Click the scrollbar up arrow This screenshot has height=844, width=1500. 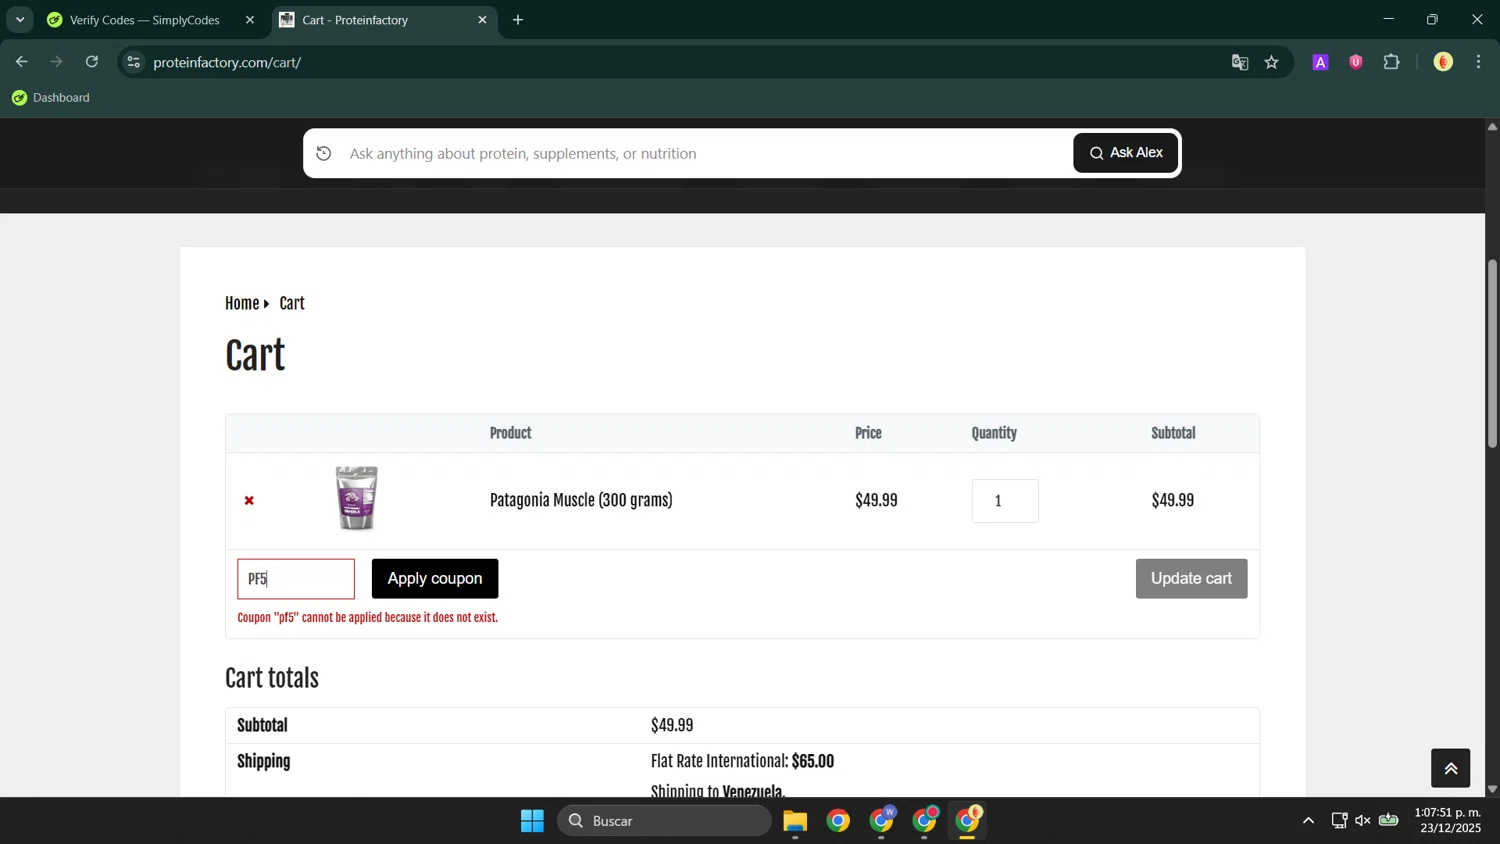click(1492, 127)
